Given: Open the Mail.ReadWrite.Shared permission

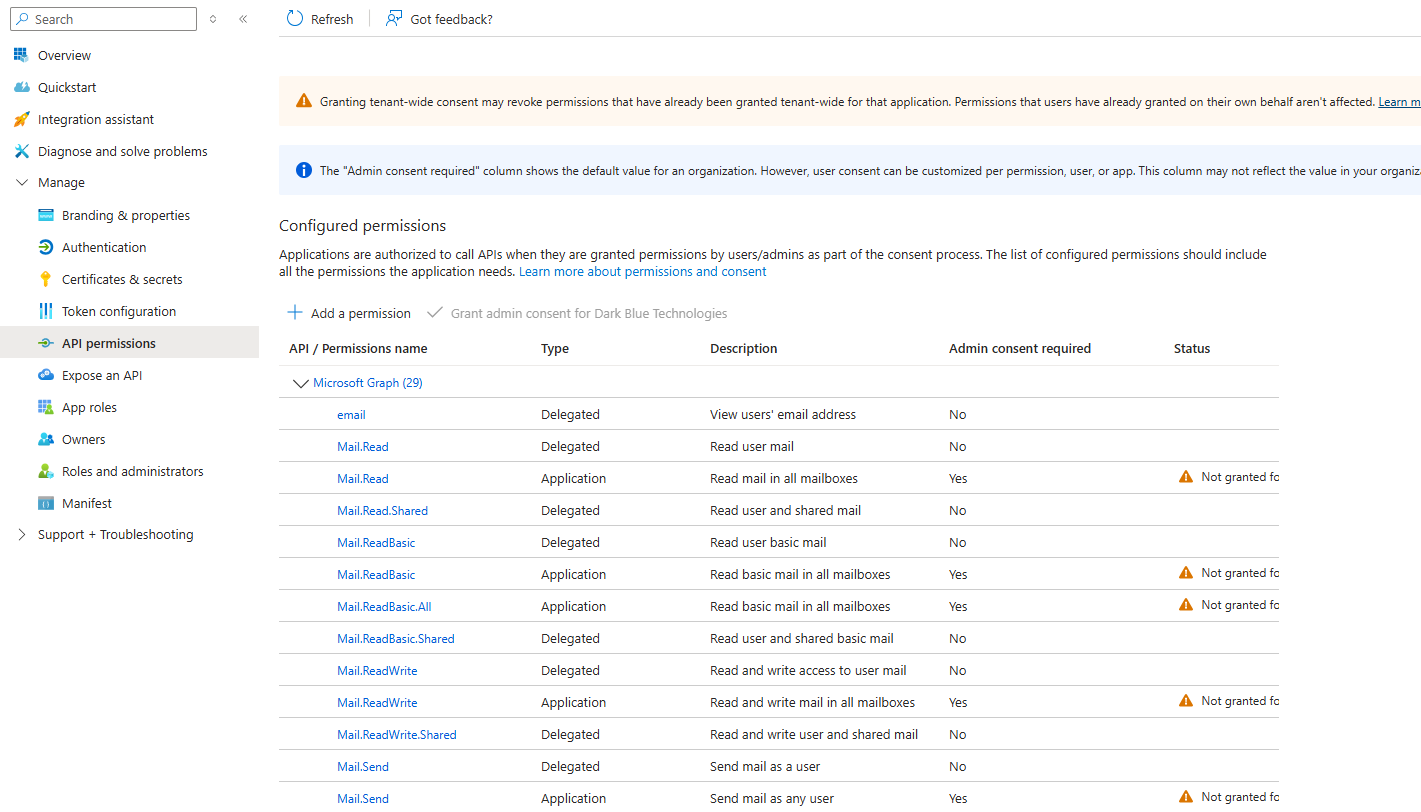Looking at the screenshot, I should 397,734.
